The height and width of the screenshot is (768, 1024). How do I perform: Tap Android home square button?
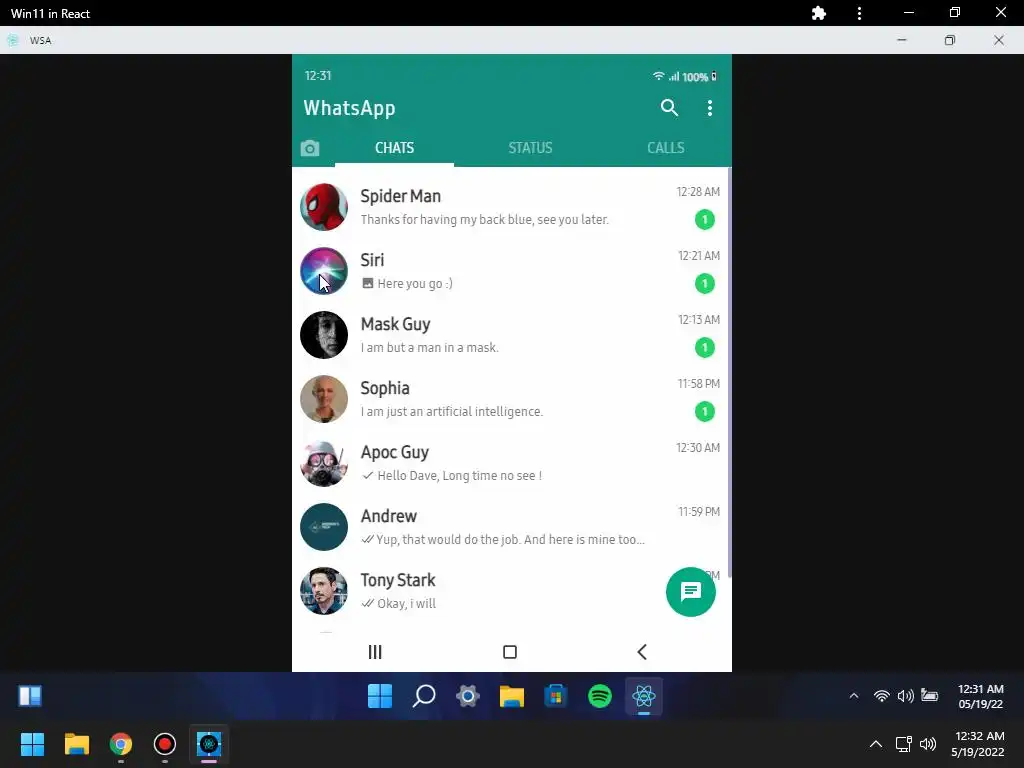(510, 652)
